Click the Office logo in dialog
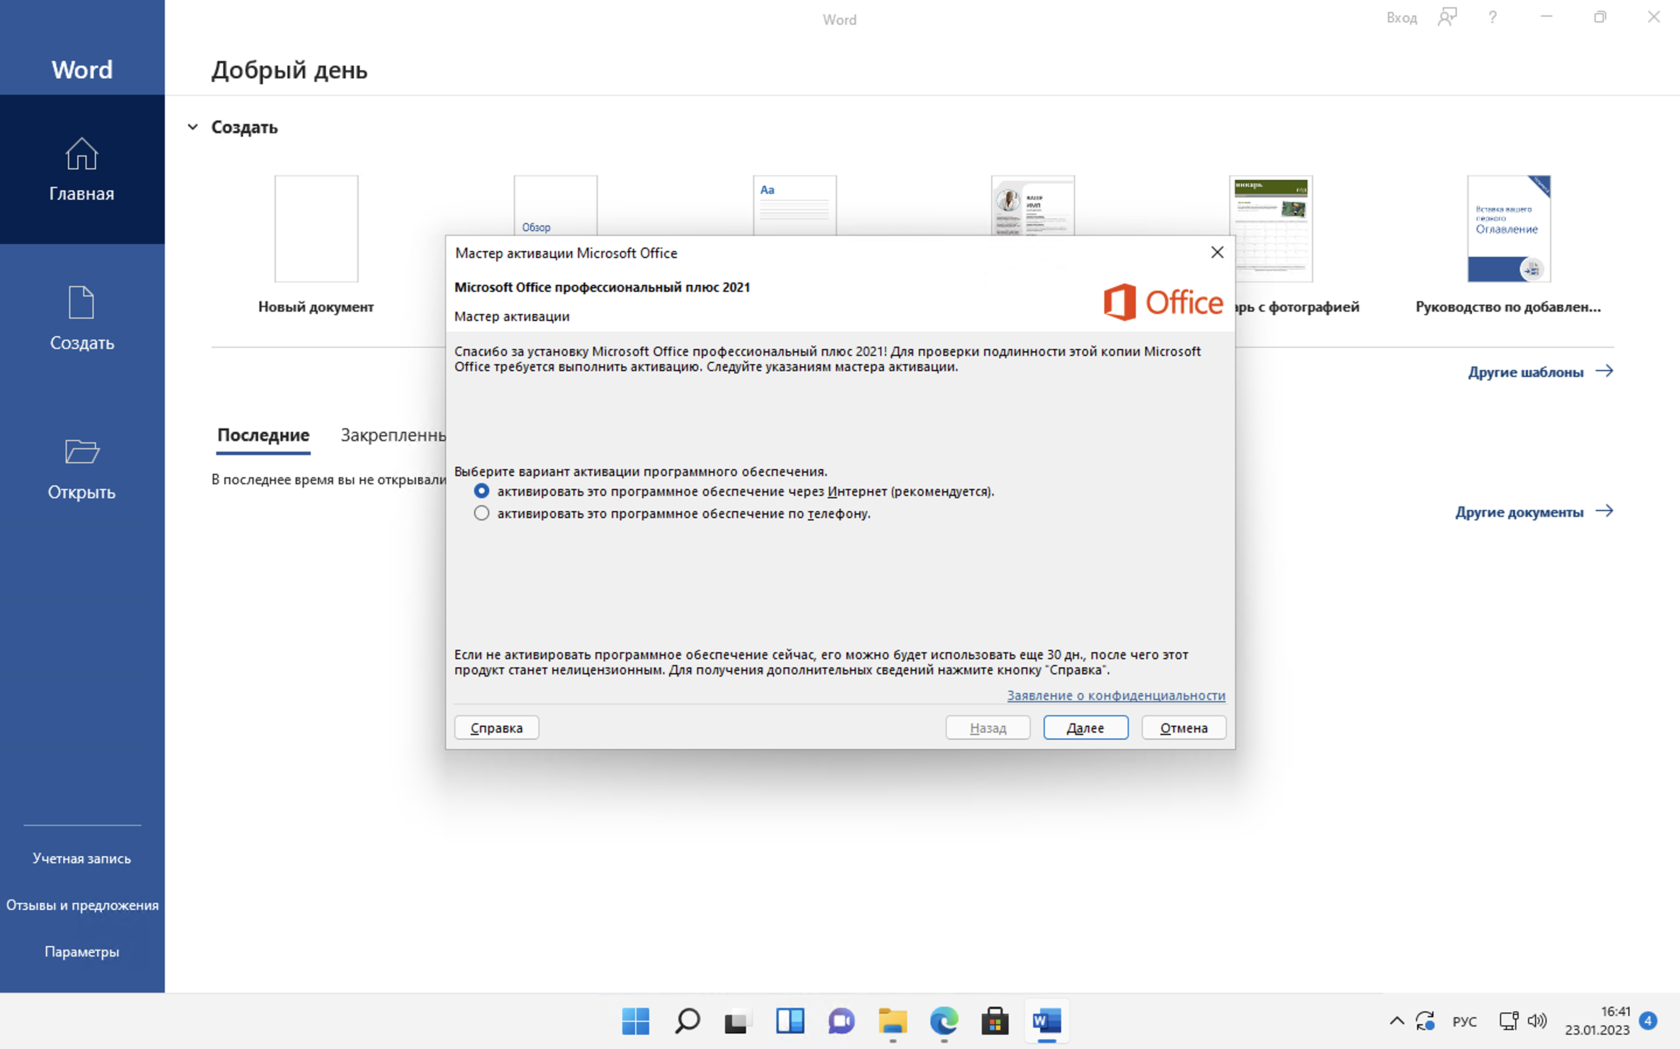The image size is (1680, 1049). pos(1163,302)
